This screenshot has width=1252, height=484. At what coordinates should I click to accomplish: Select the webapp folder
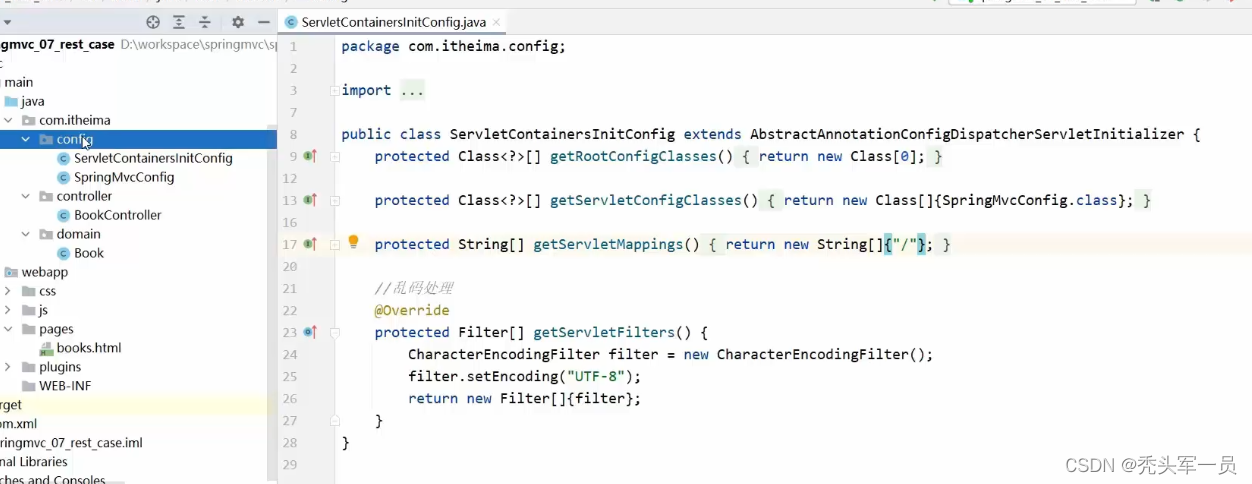[45, 272]
